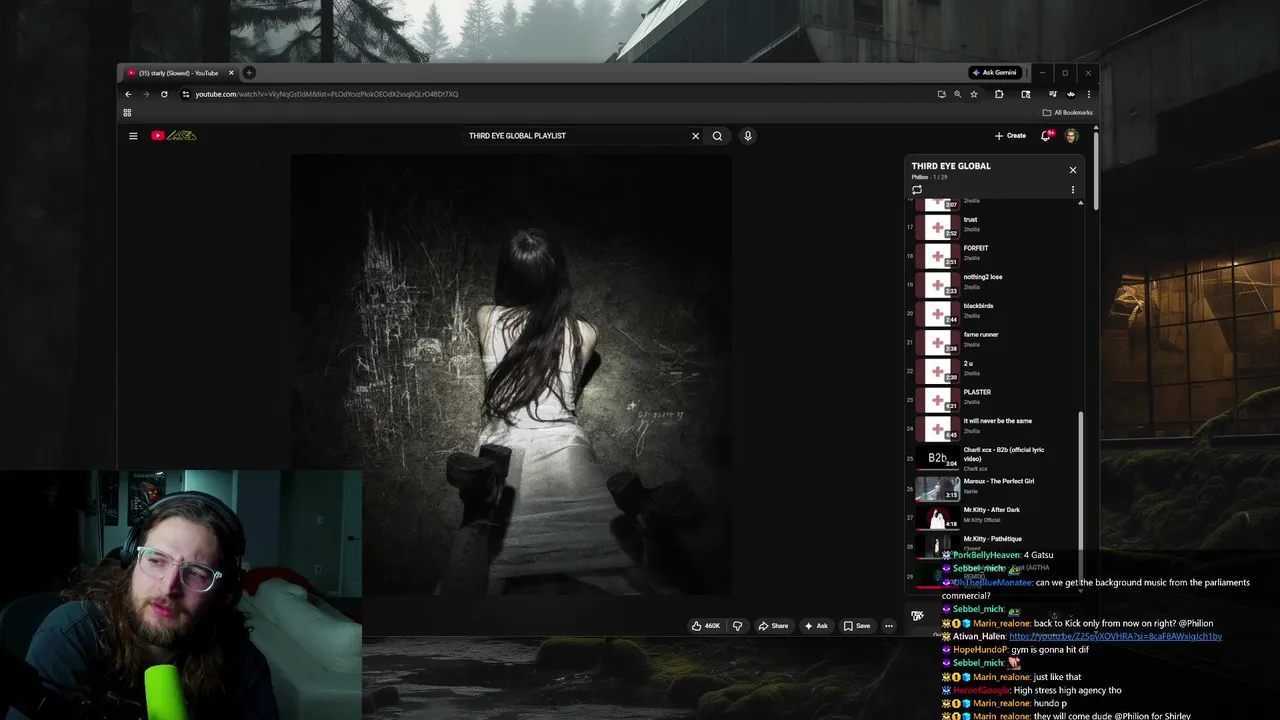Screen dimensions: 1280x720
Task: Click the magnifier search button
Action: pyautogui.click(x=717, y=136)
